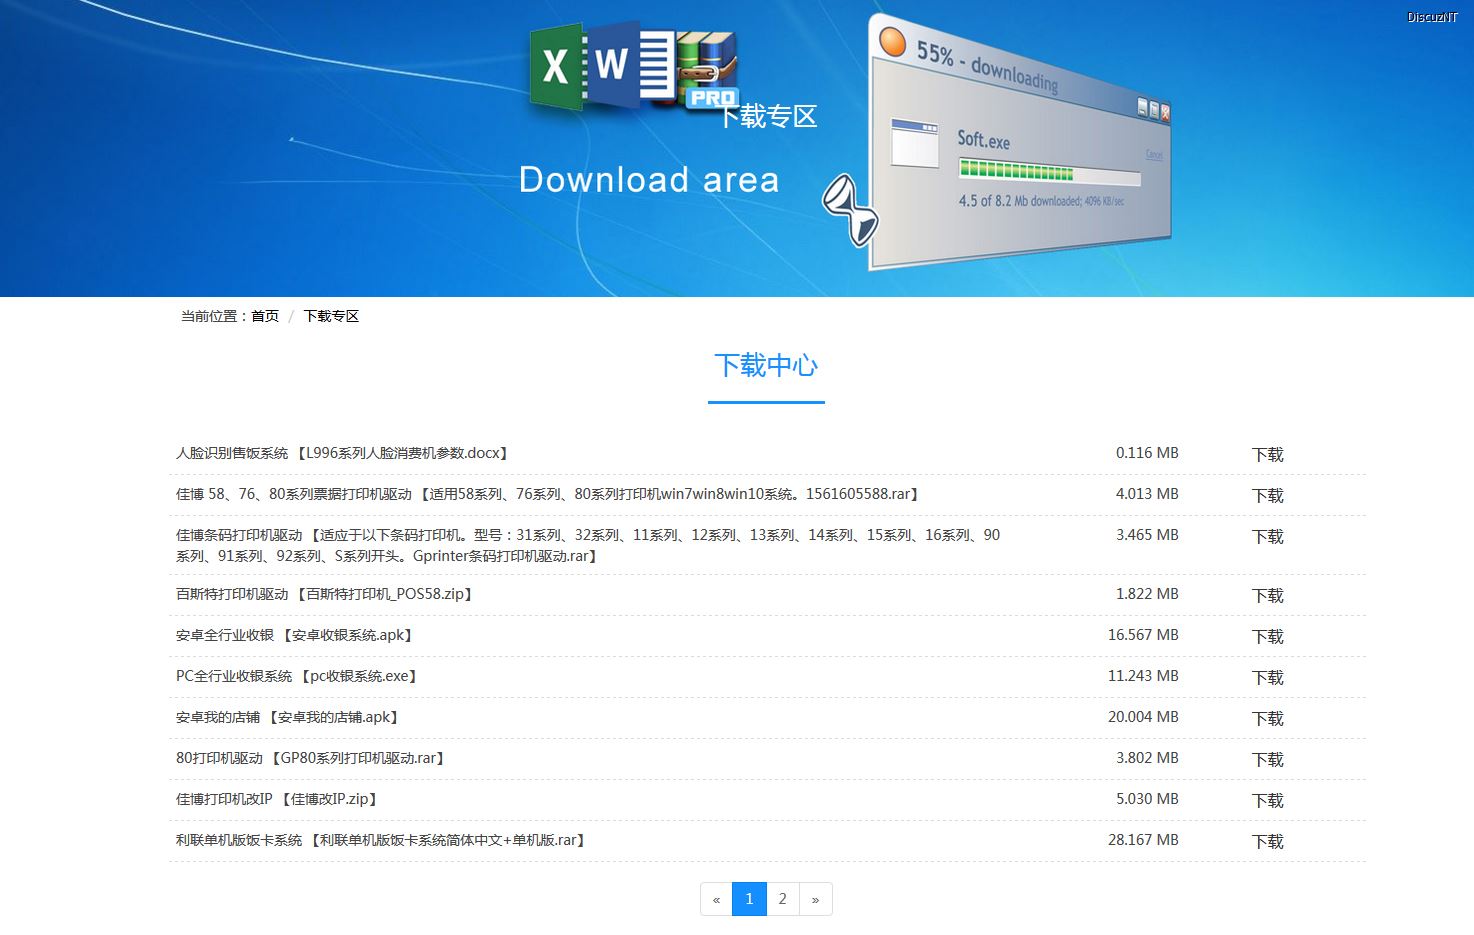Open 首页 link in breadcrumb

(265, 316)
